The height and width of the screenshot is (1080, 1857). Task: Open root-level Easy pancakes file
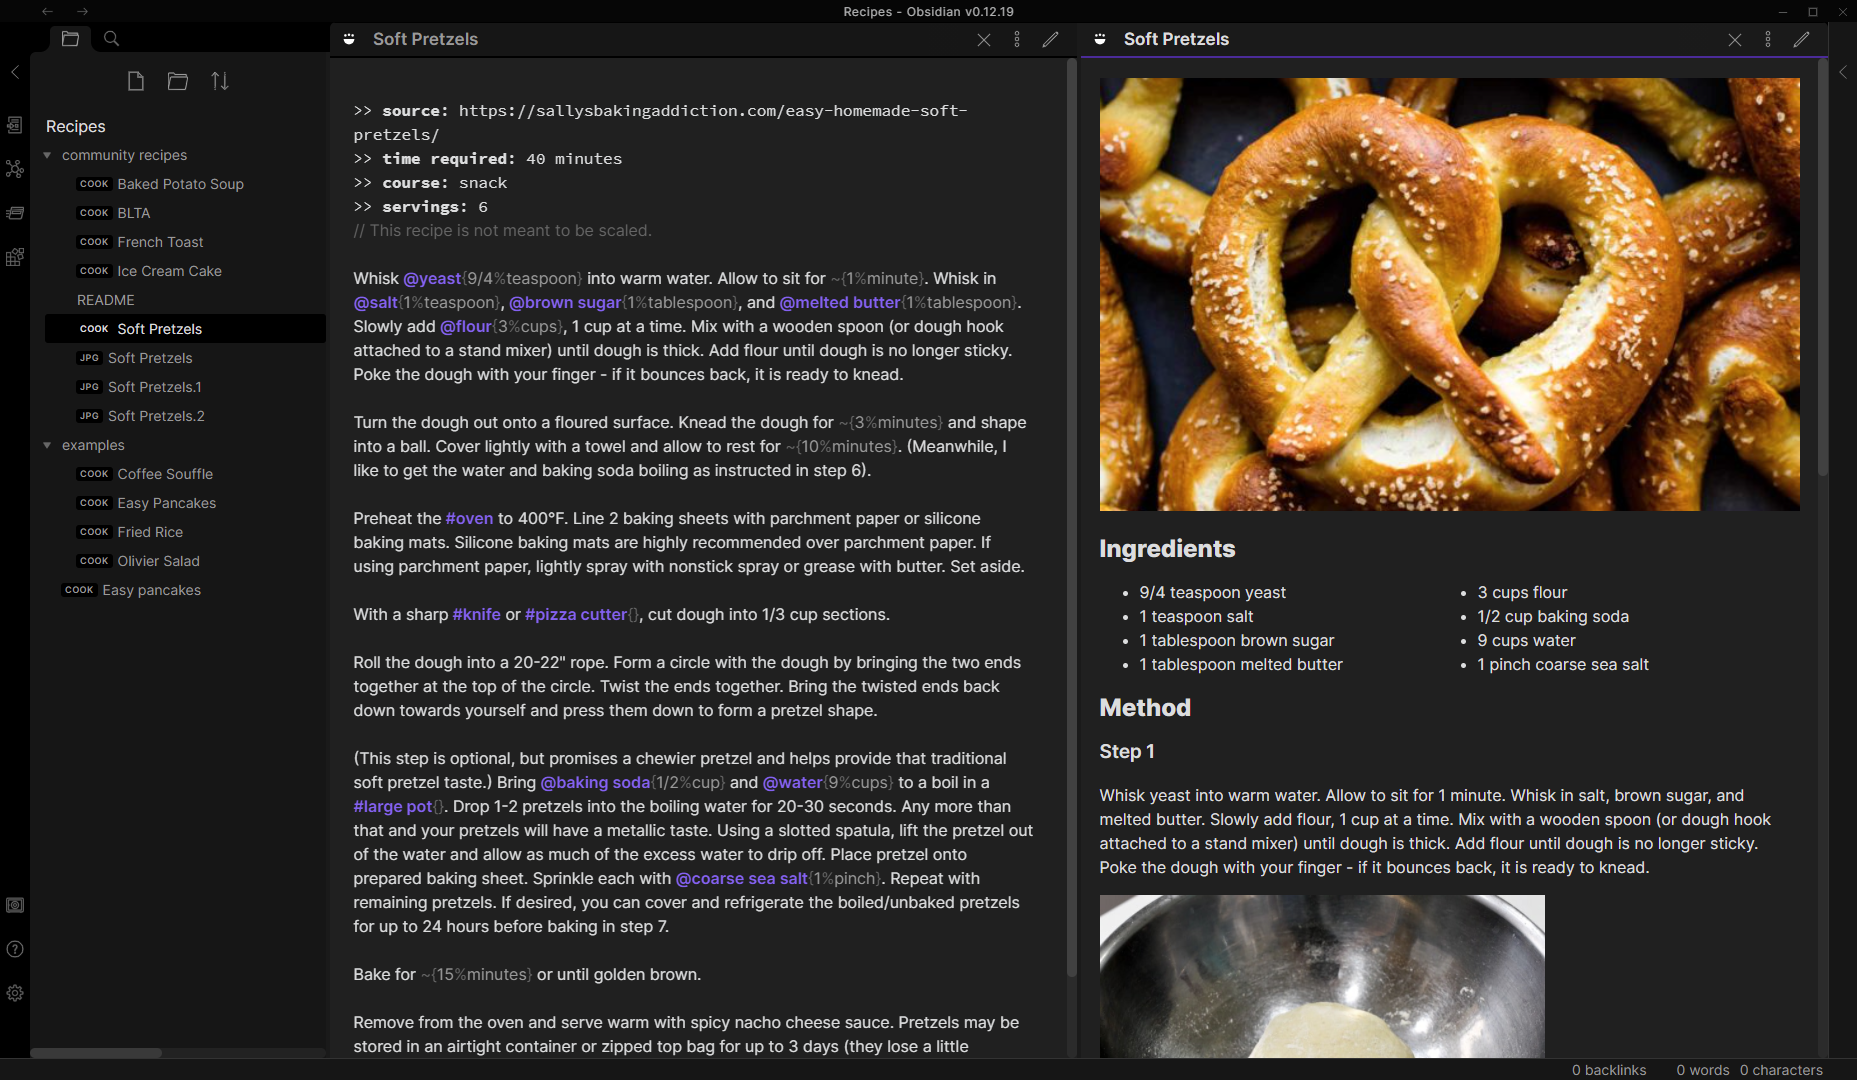click(x=185, y=590)
